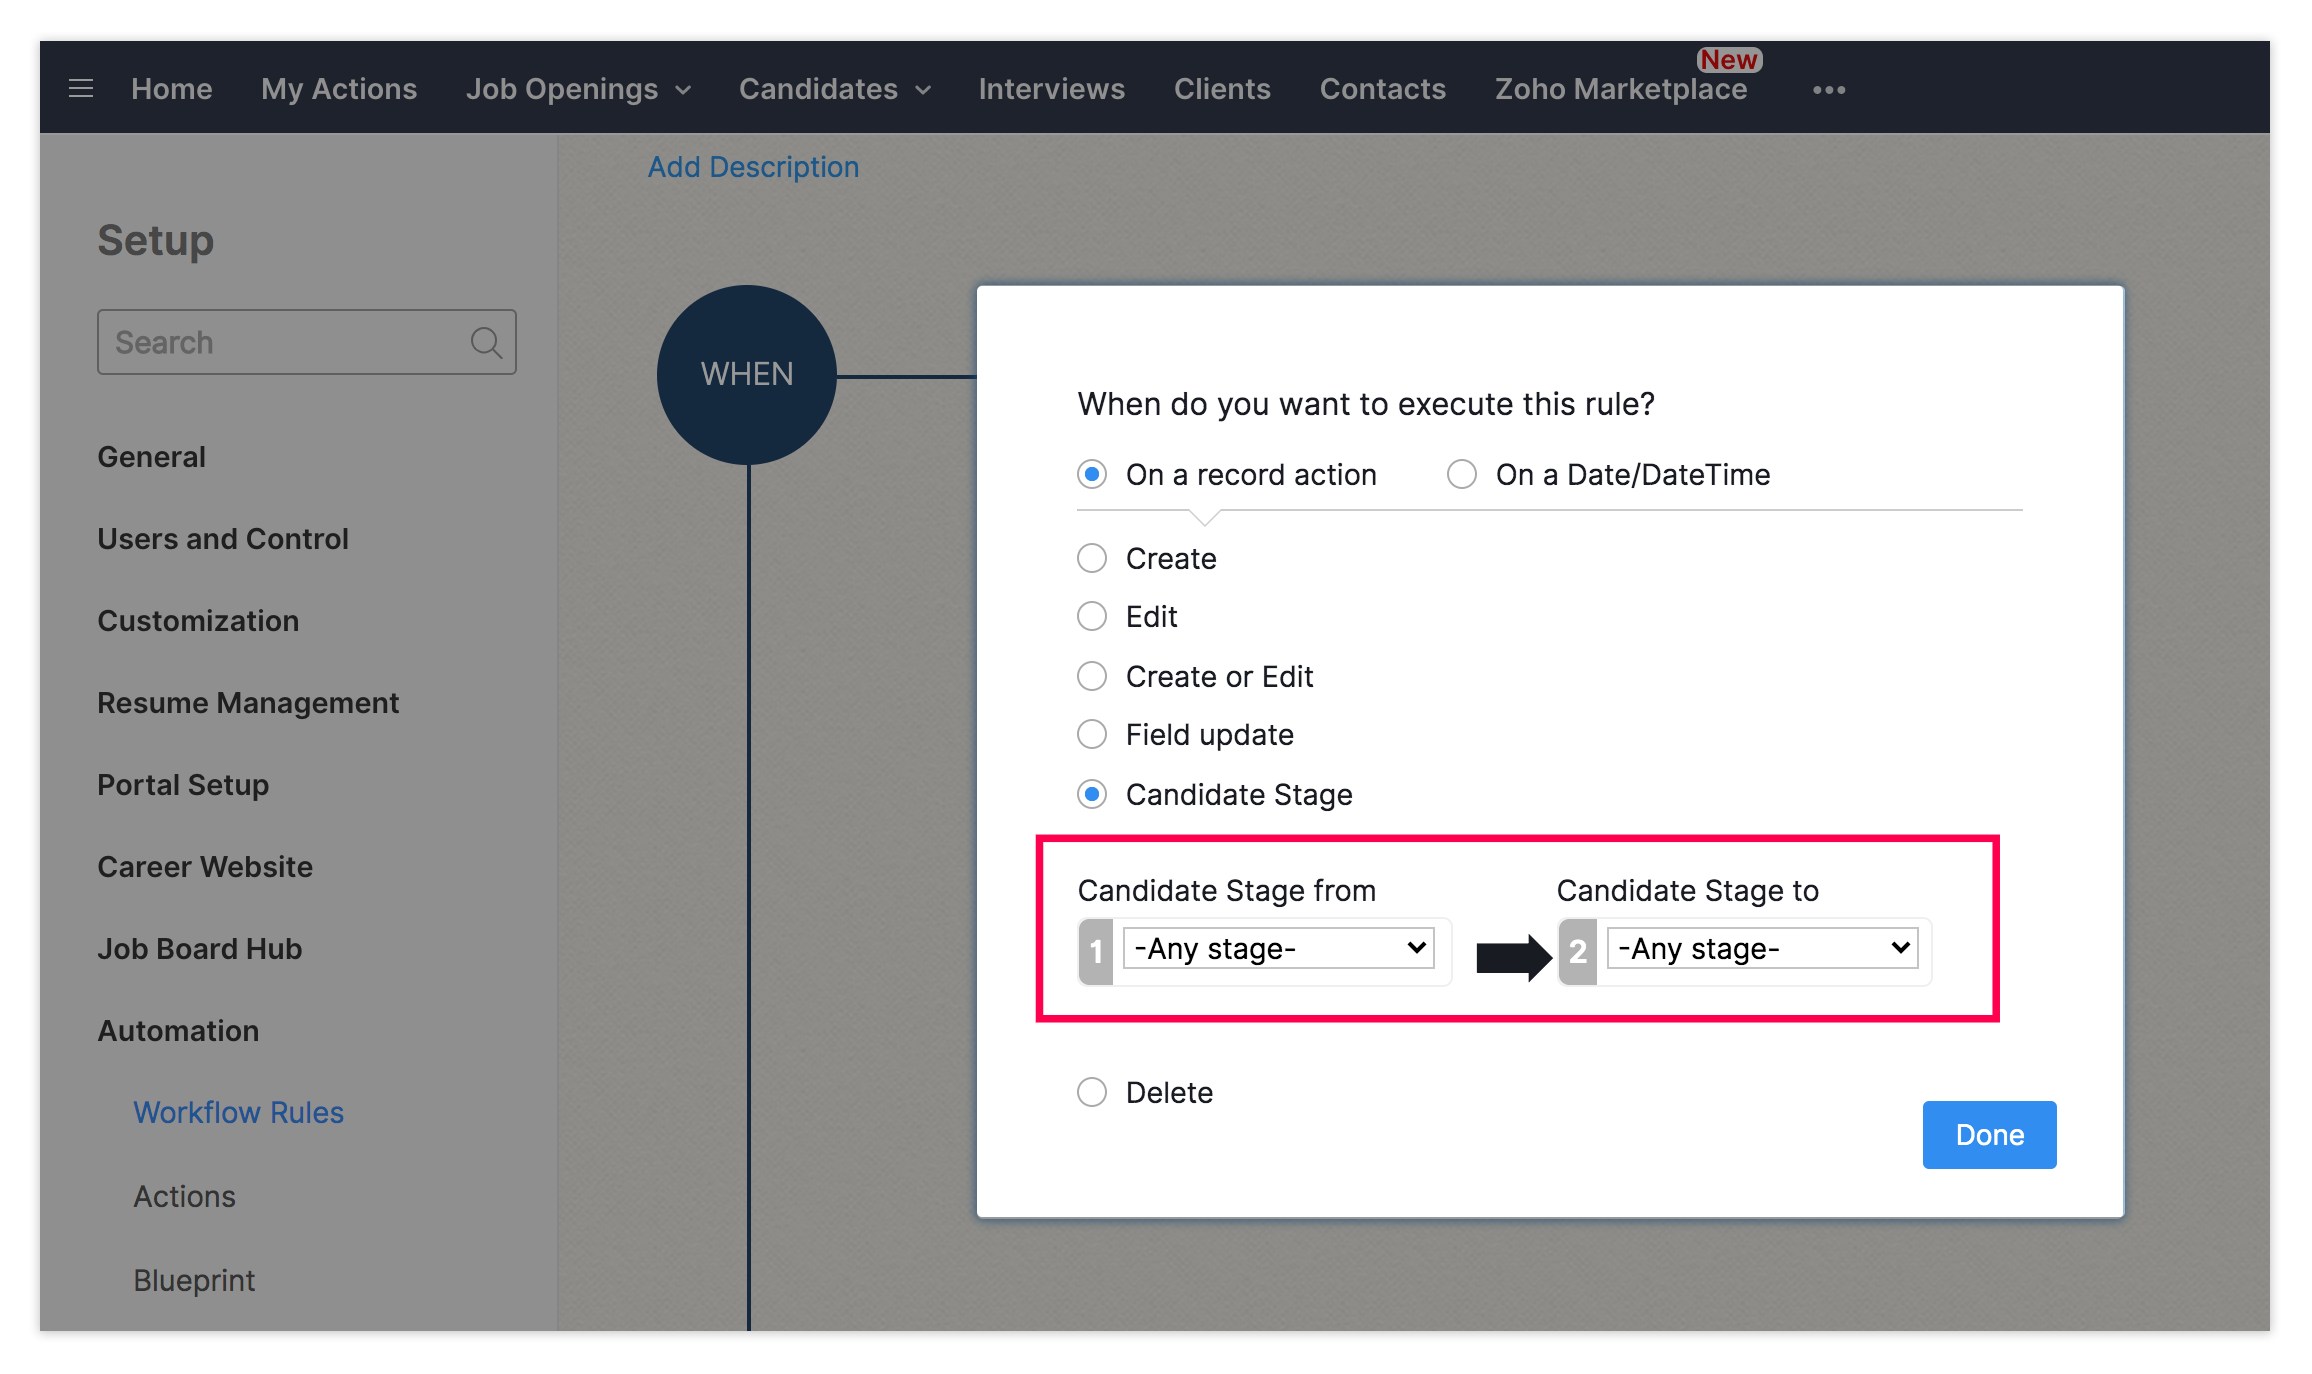2312x1374 pixels.
Task: Open Zoho Marketplace in the nav bar
Action: pyautogui.click(x=1620, y=89)
